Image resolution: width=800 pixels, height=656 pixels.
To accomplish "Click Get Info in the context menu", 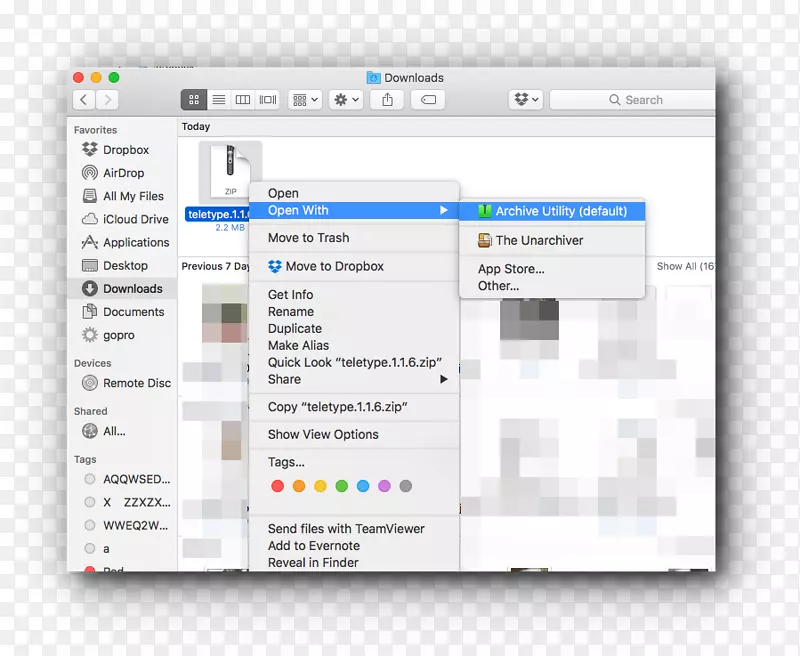I will pyautogui.click(x=290, y=295).
